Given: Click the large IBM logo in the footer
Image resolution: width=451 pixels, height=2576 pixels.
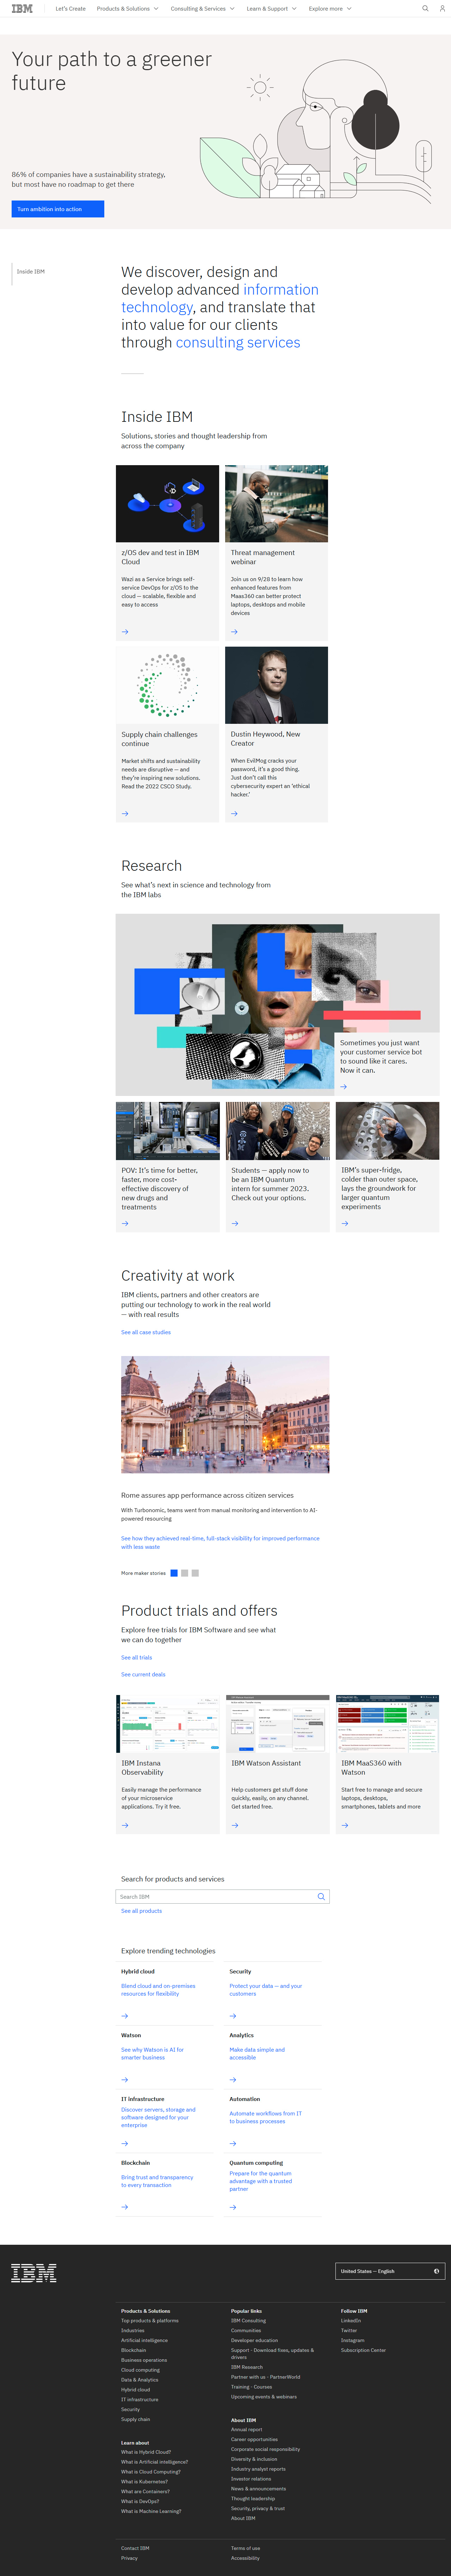Looking at the screenshot, I should [x=34, y=2273].
